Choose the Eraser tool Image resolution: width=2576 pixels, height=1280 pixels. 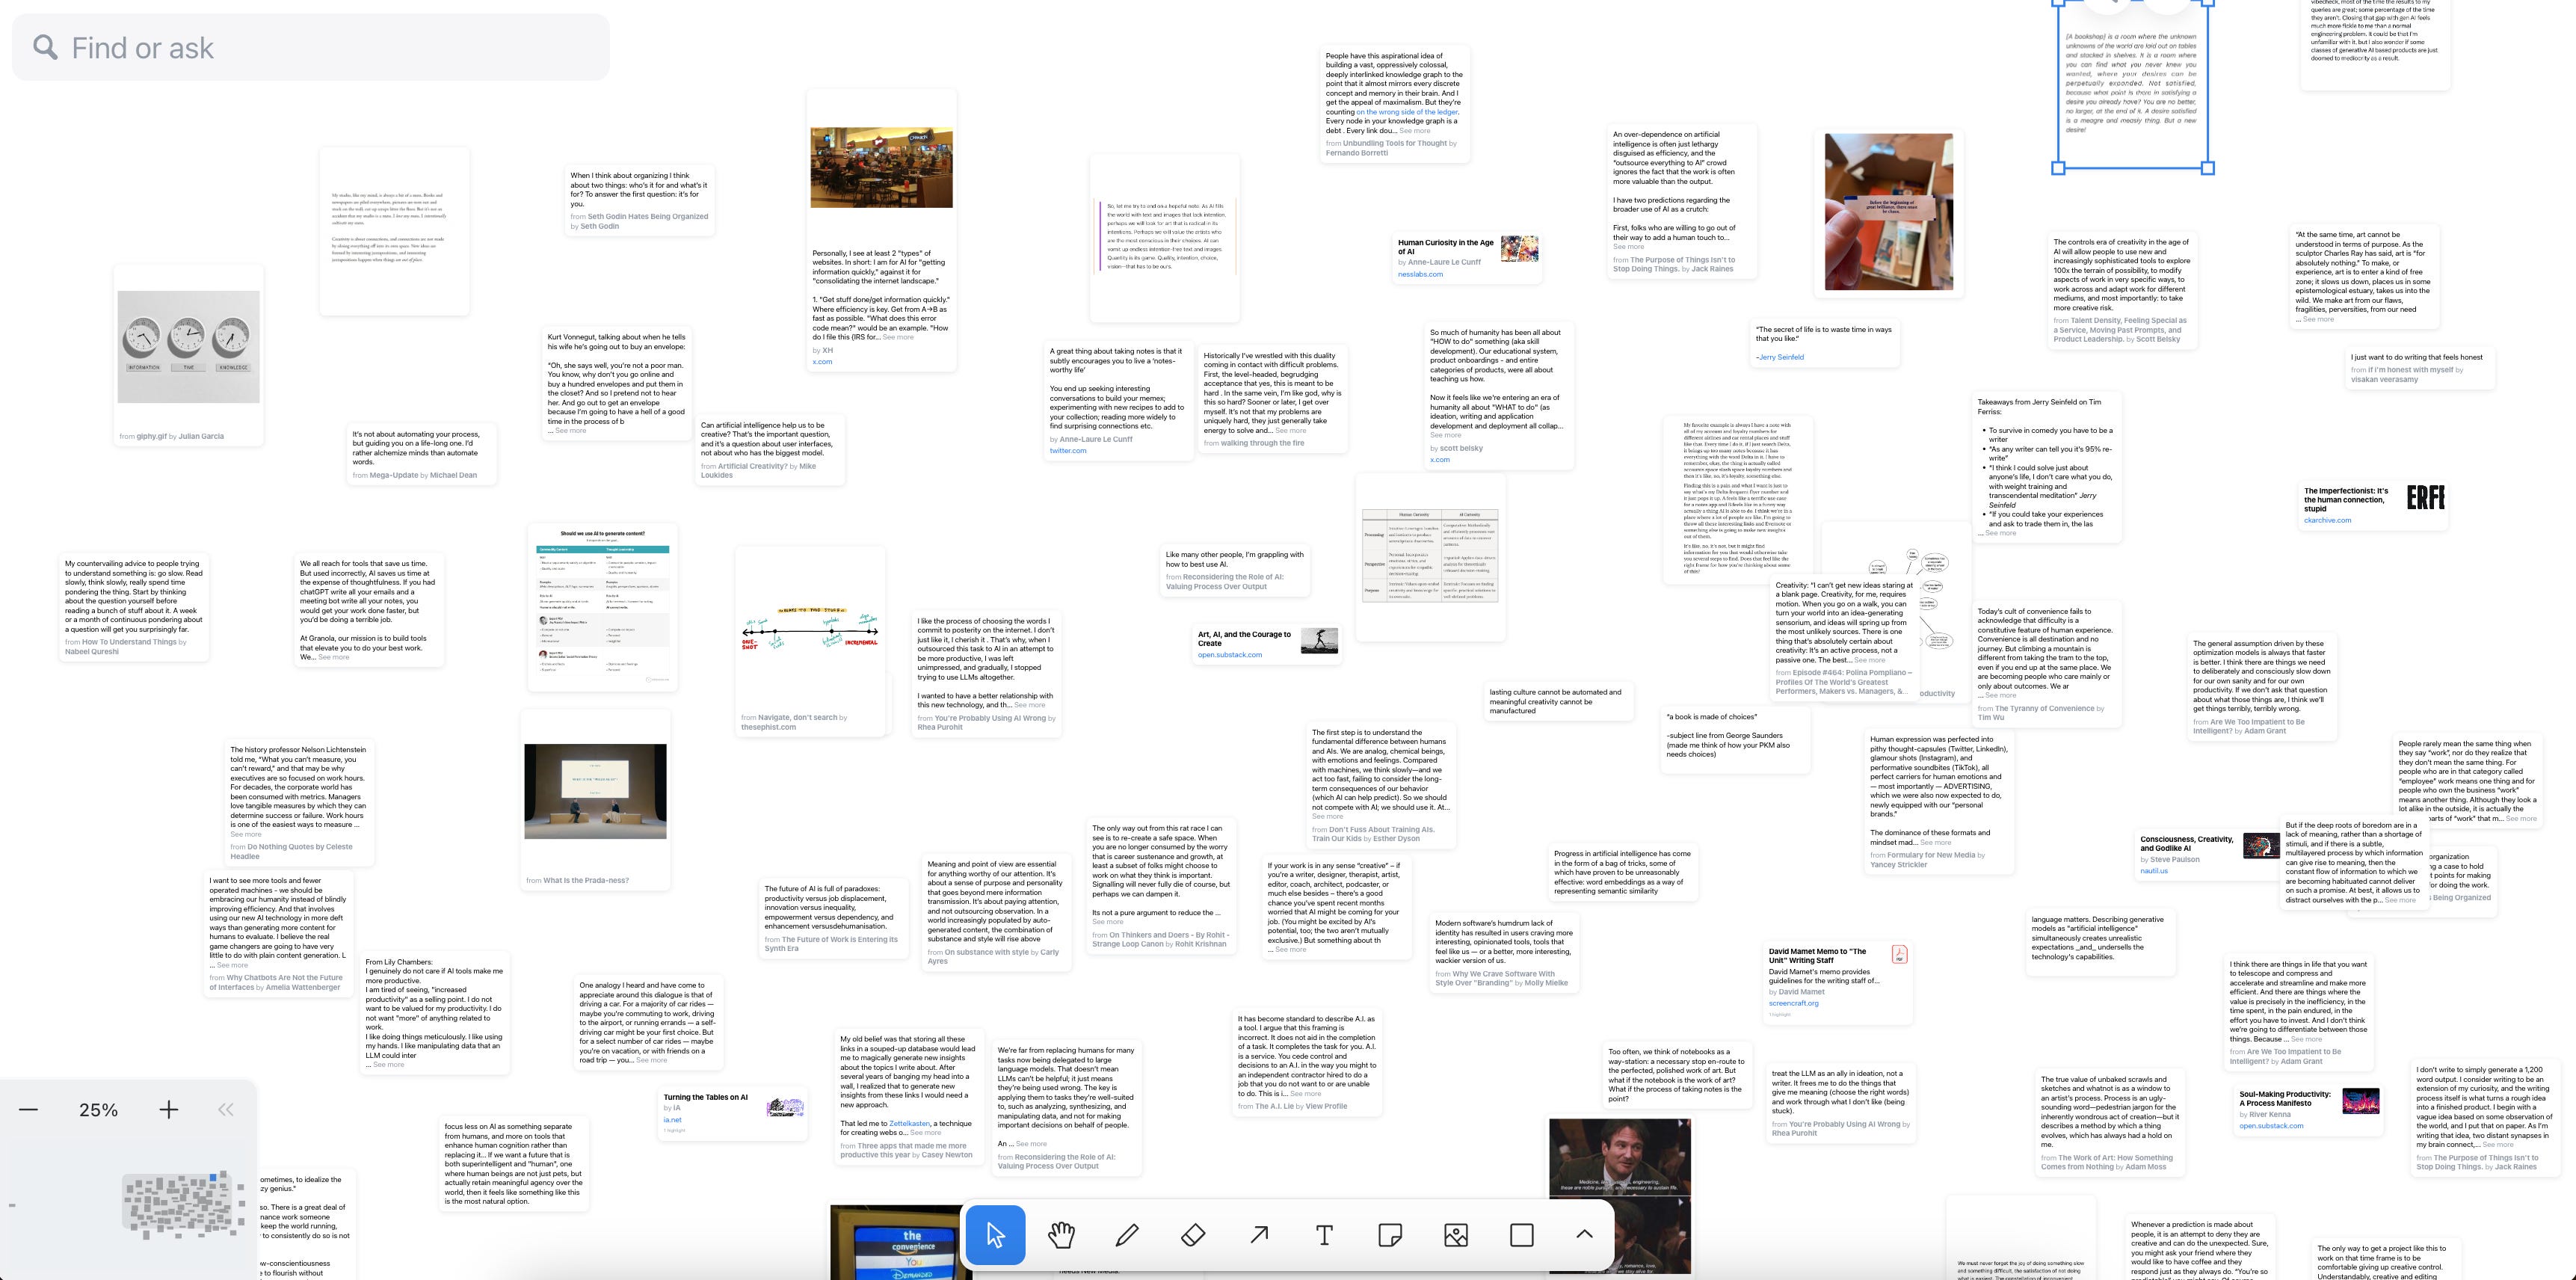[1193, 1235]
